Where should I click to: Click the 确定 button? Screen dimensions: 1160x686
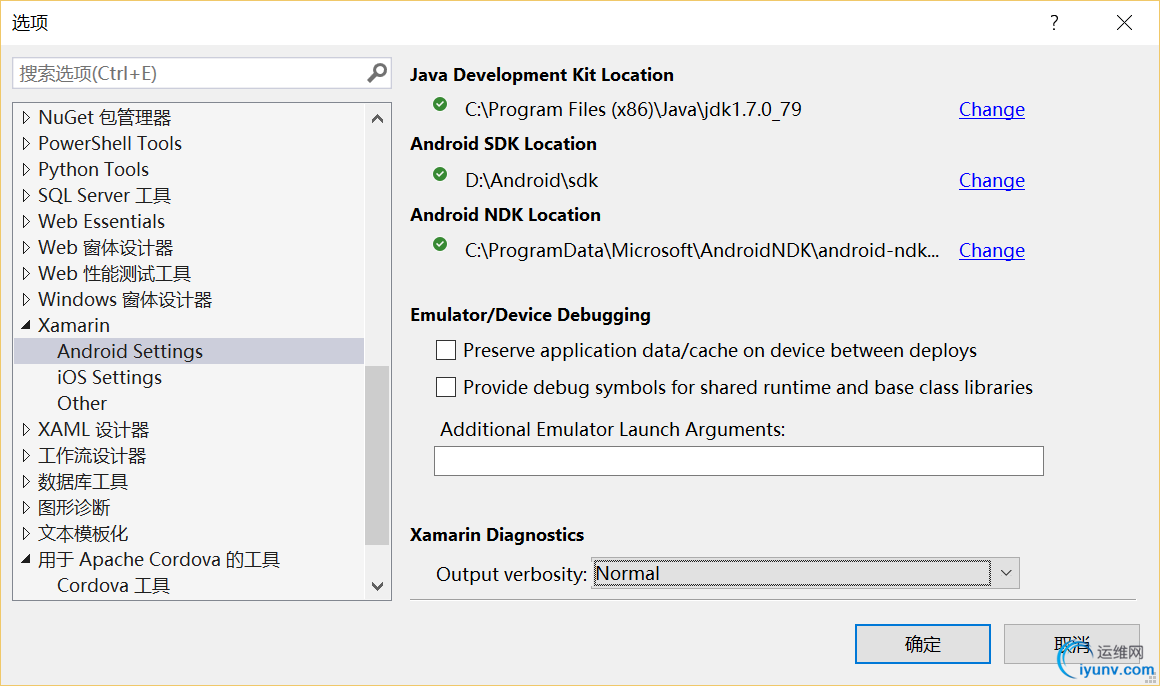[923, 644]
